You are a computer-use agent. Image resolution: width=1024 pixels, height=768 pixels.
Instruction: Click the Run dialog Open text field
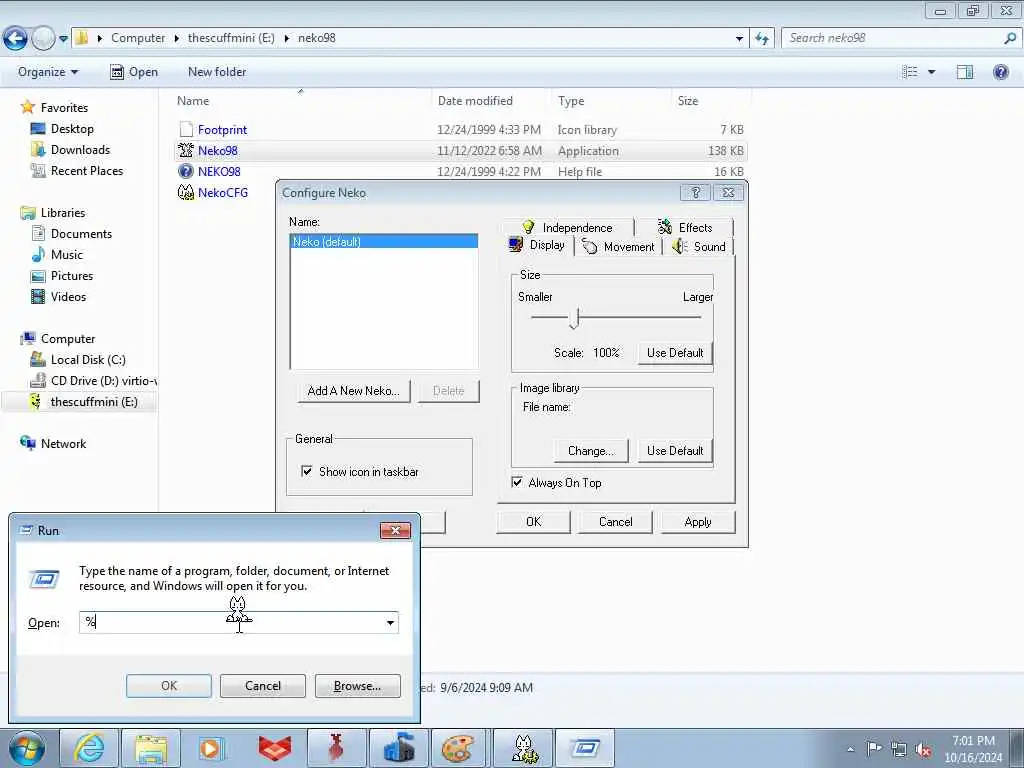click(x=231, y=622)
